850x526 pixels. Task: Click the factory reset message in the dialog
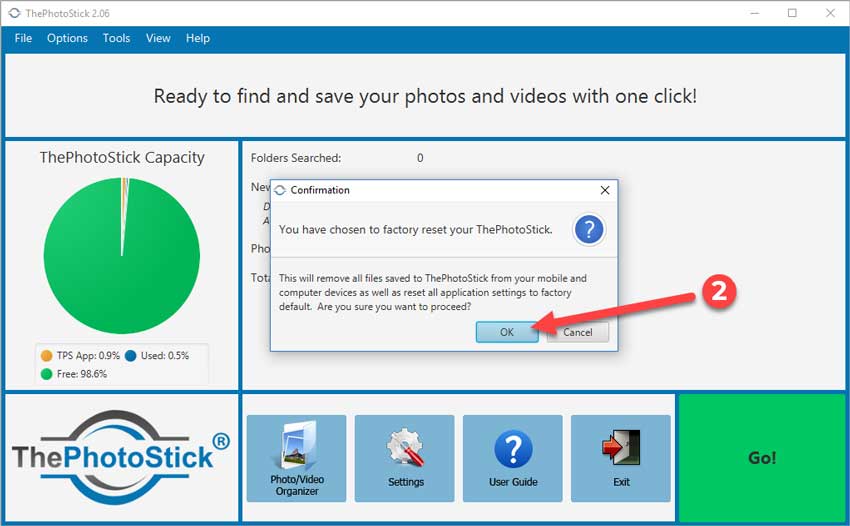point(416,230)
